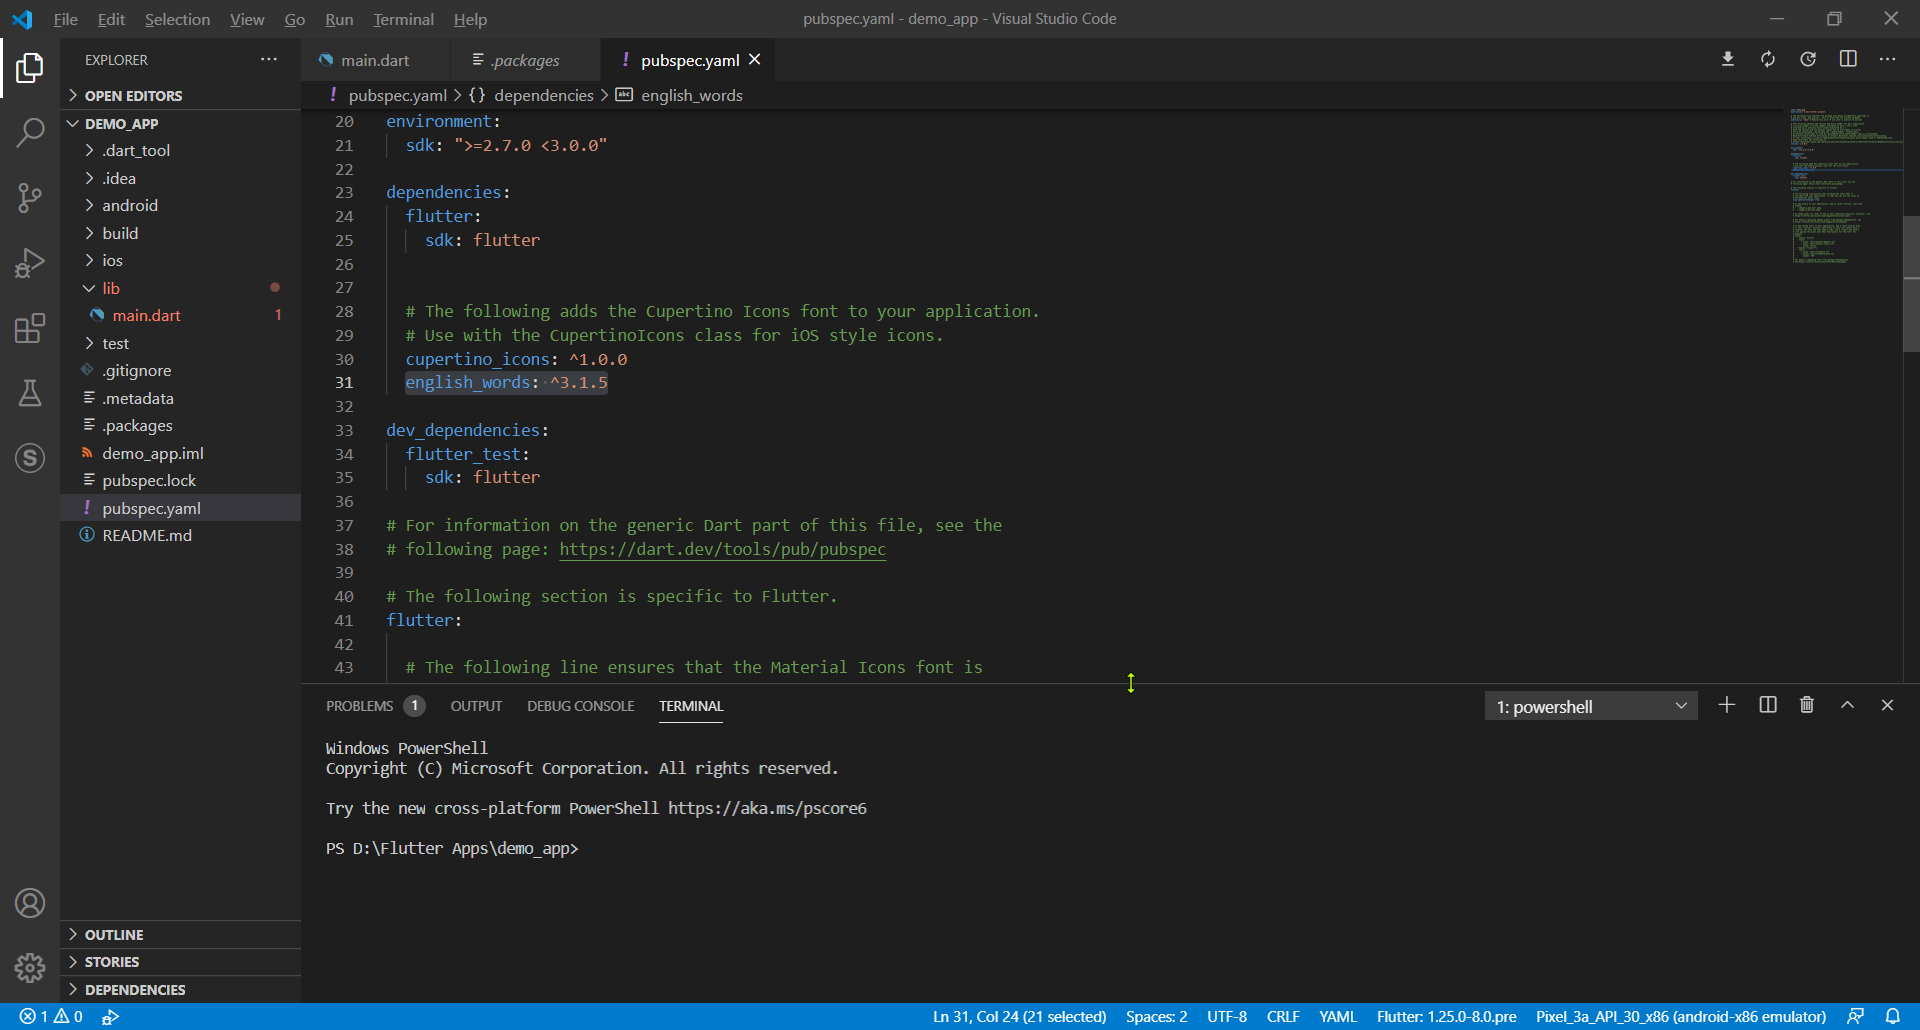Screen dimensions: 1920x1030
Task: Split the terminal pane
Action: 1768,706
